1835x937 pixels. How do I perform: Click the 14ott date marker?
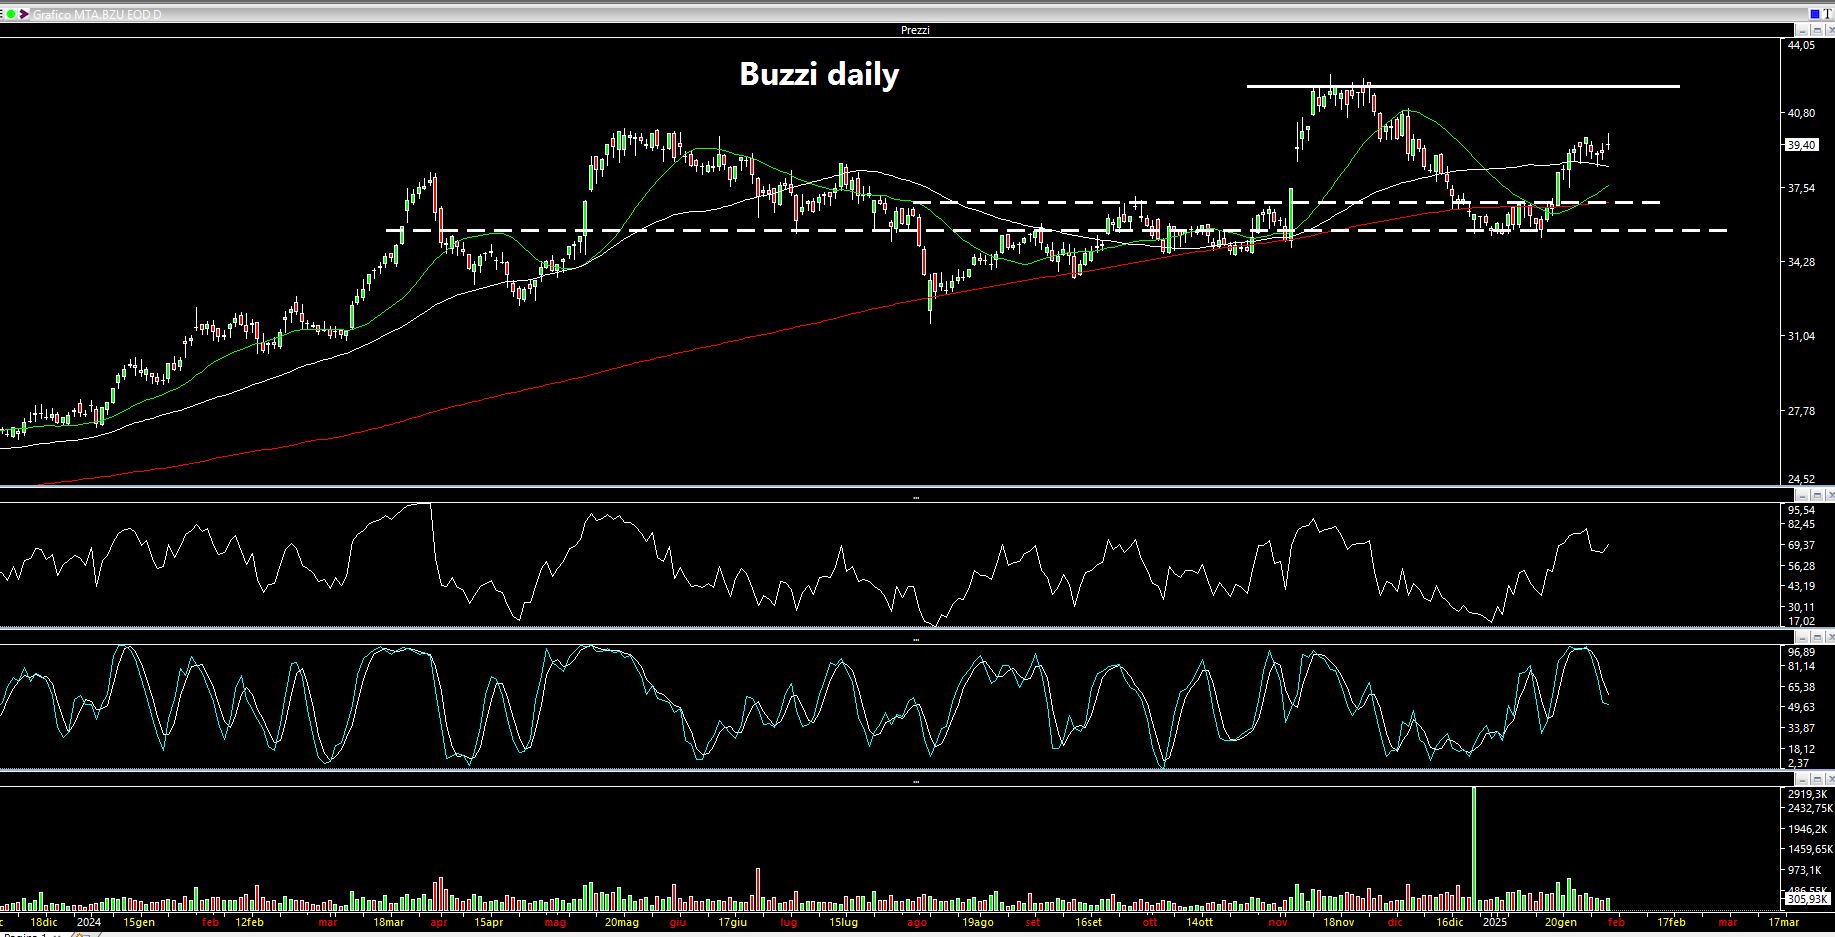pyautogui.click(x=1199, y=922)
